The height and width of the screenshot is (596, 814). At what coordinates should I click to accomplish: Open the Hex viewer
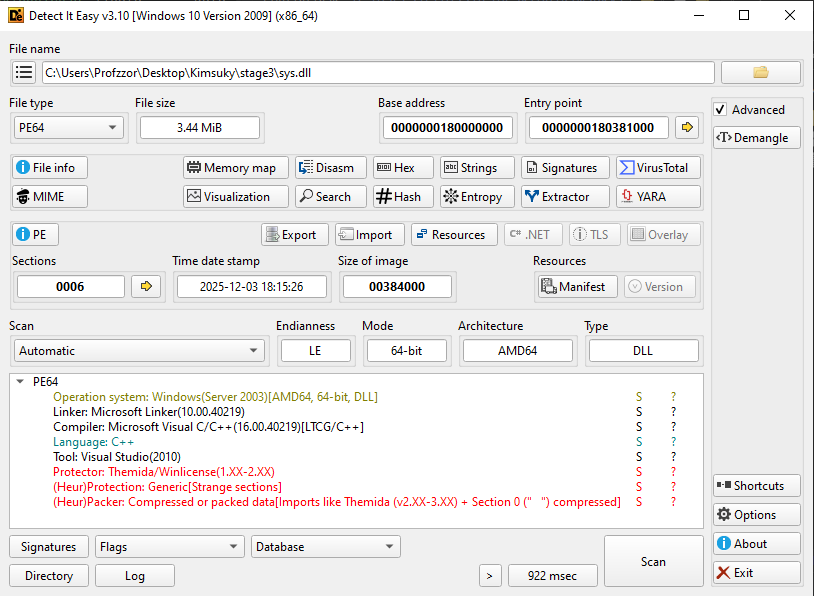click(402, 167)
